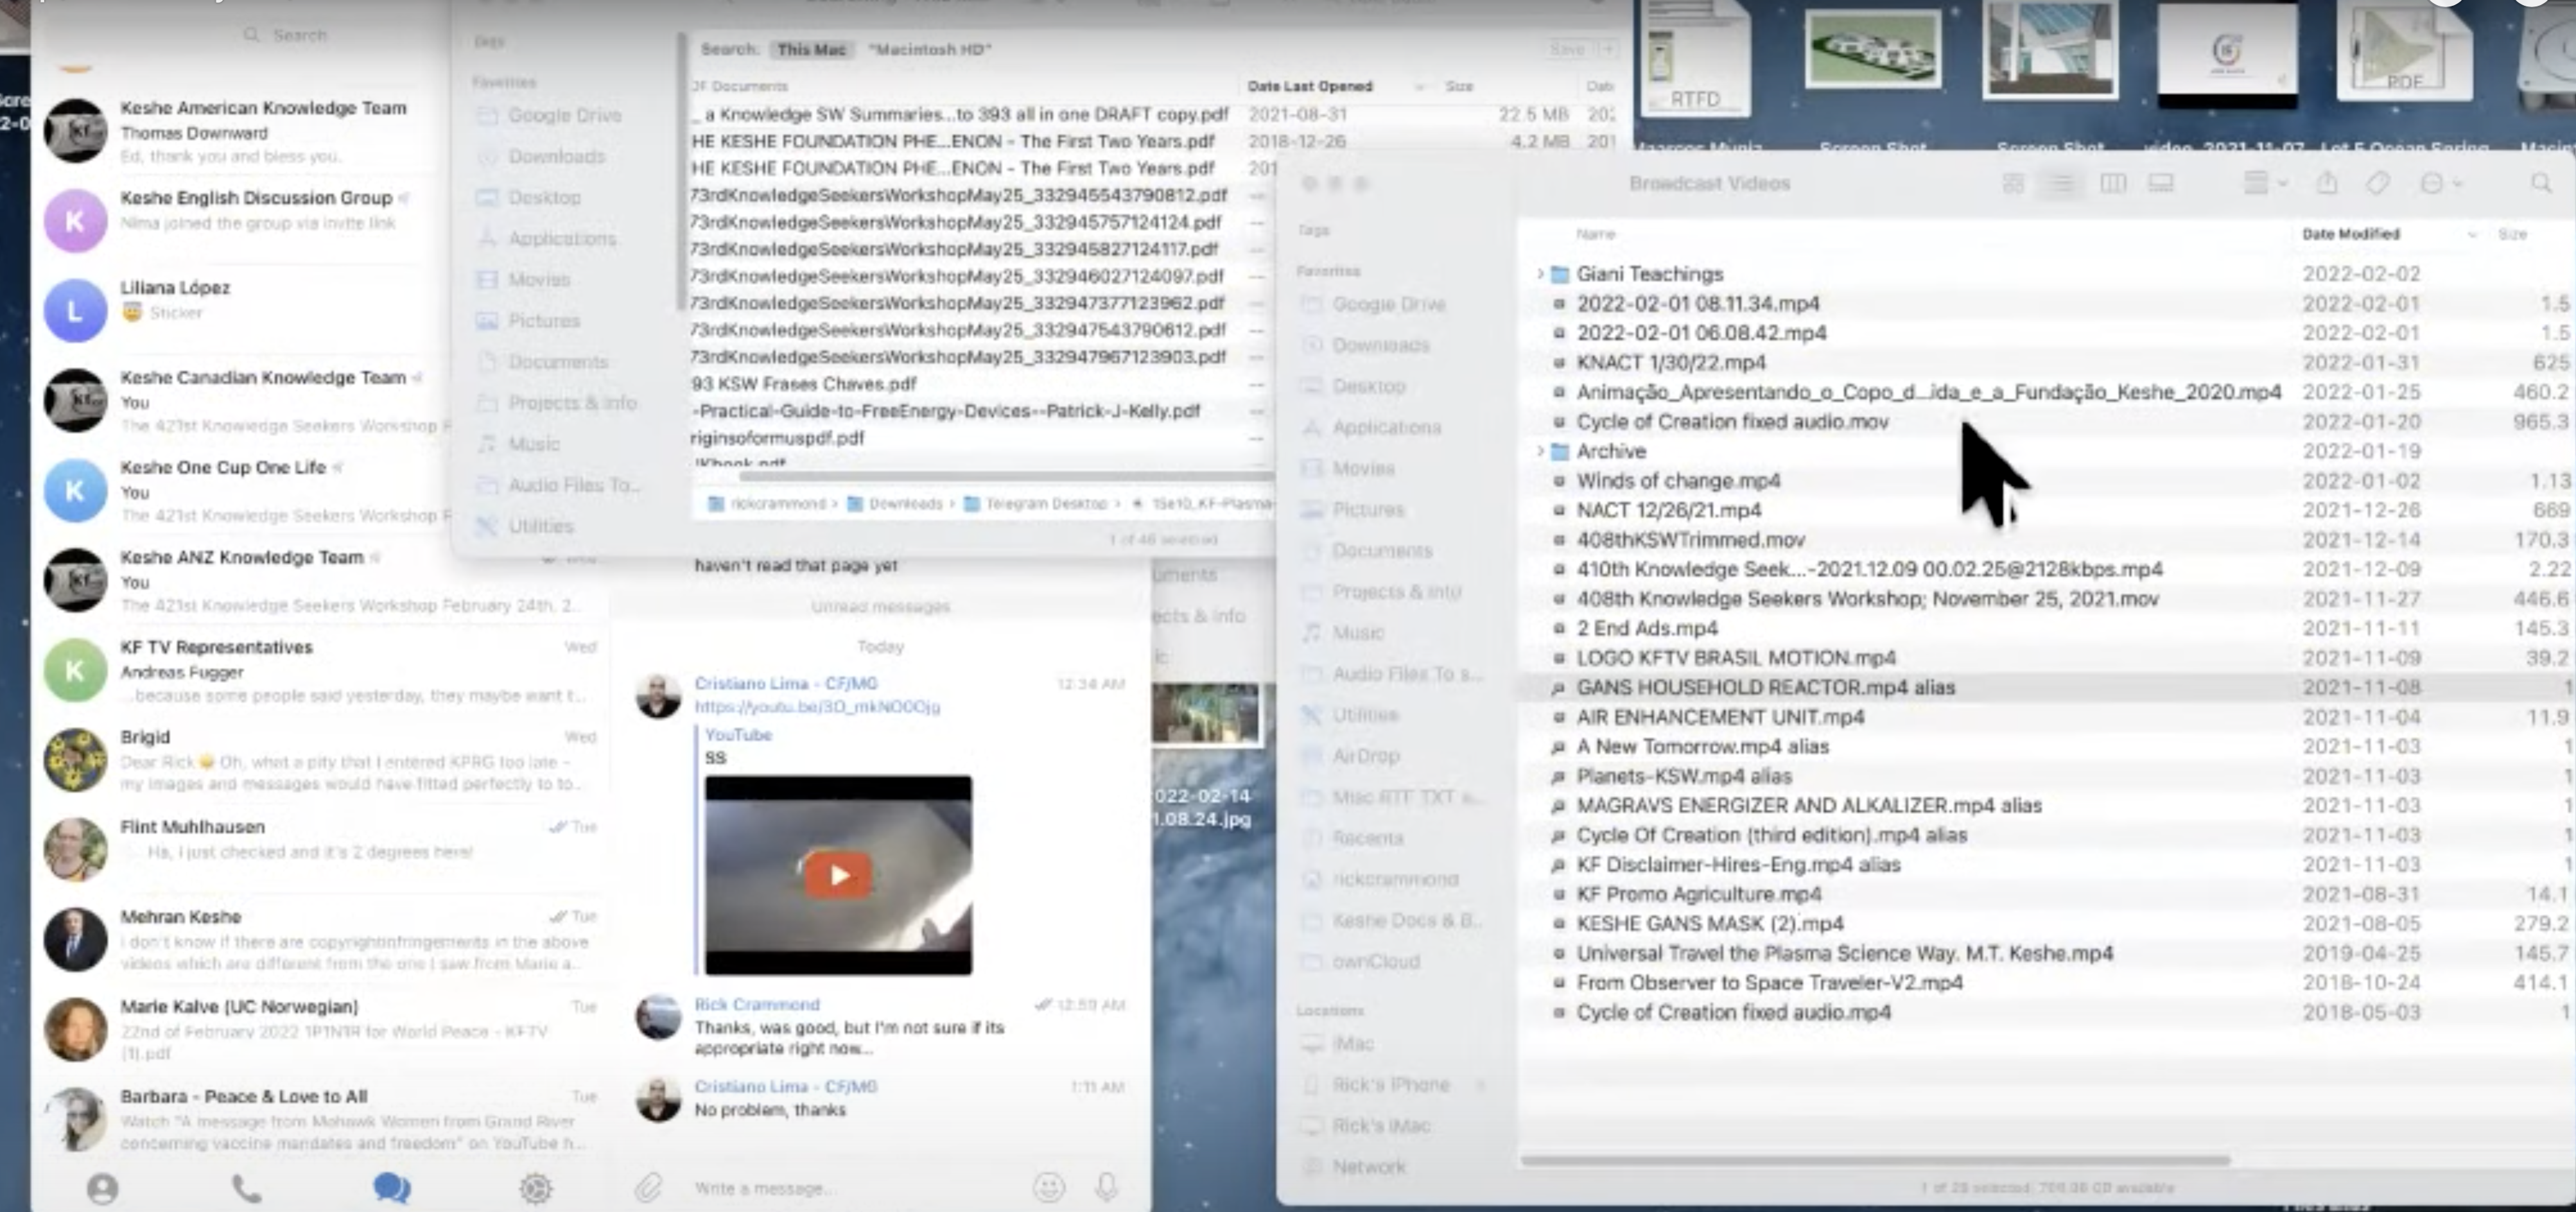2576x1212 pixels.
Task: Expand the Giani Teachings folder
Action: coord(1540,273)
